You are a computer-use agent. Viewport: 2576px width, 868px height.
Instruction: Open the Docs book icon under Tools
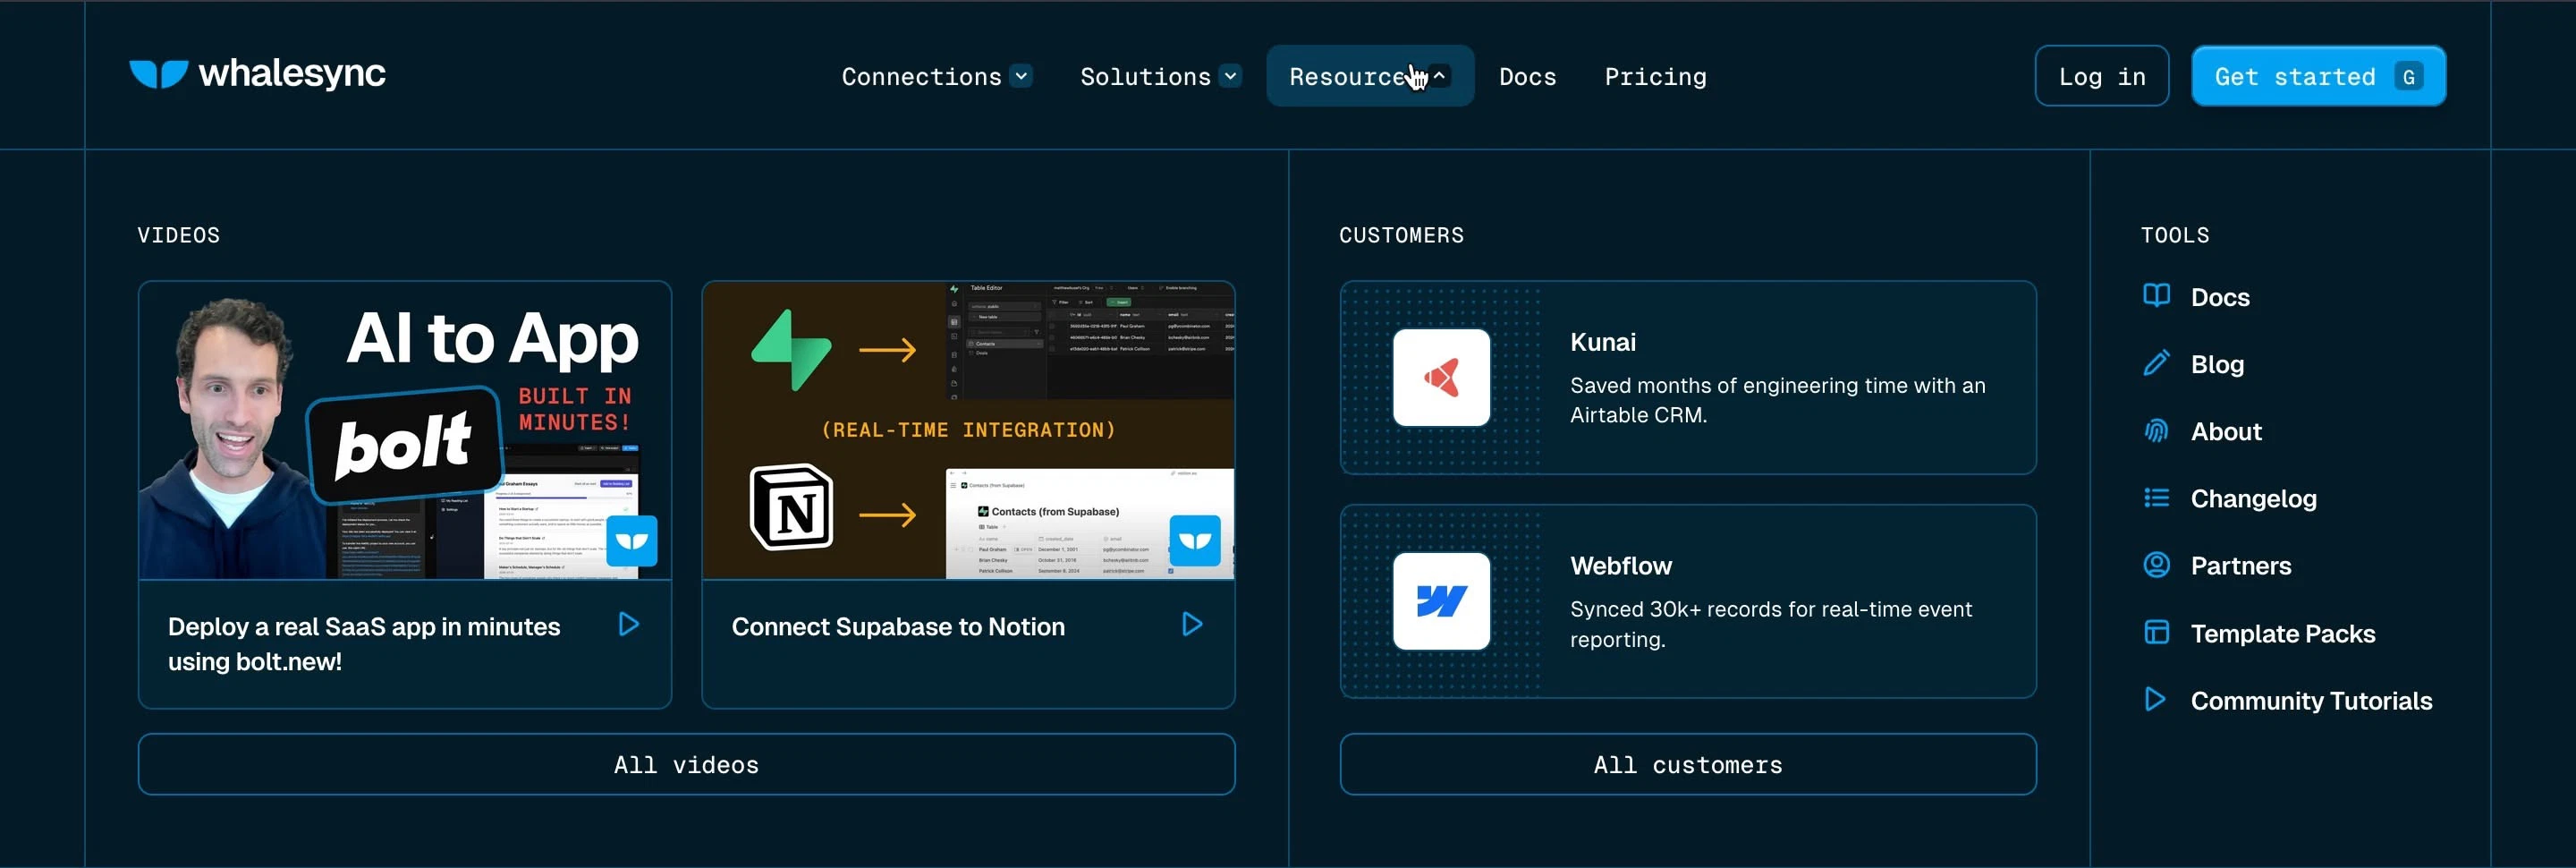2156,296
